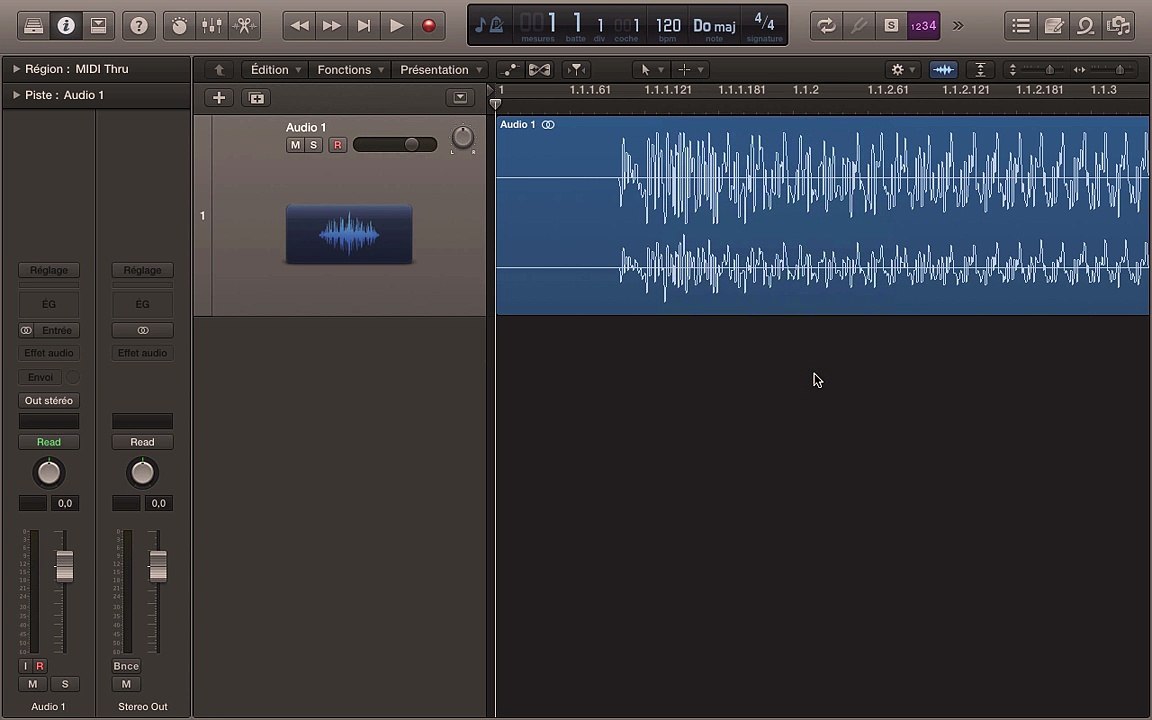This screenshot has height=720, width=1152.
Task: Open the Editors scissors icon
Action: [244, 26]
